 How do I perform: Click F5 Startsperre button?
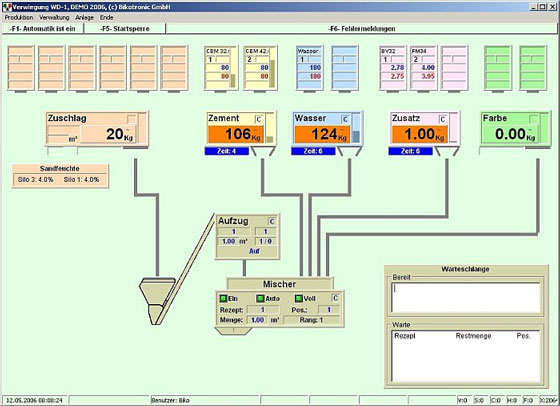[x=125, y=29]
